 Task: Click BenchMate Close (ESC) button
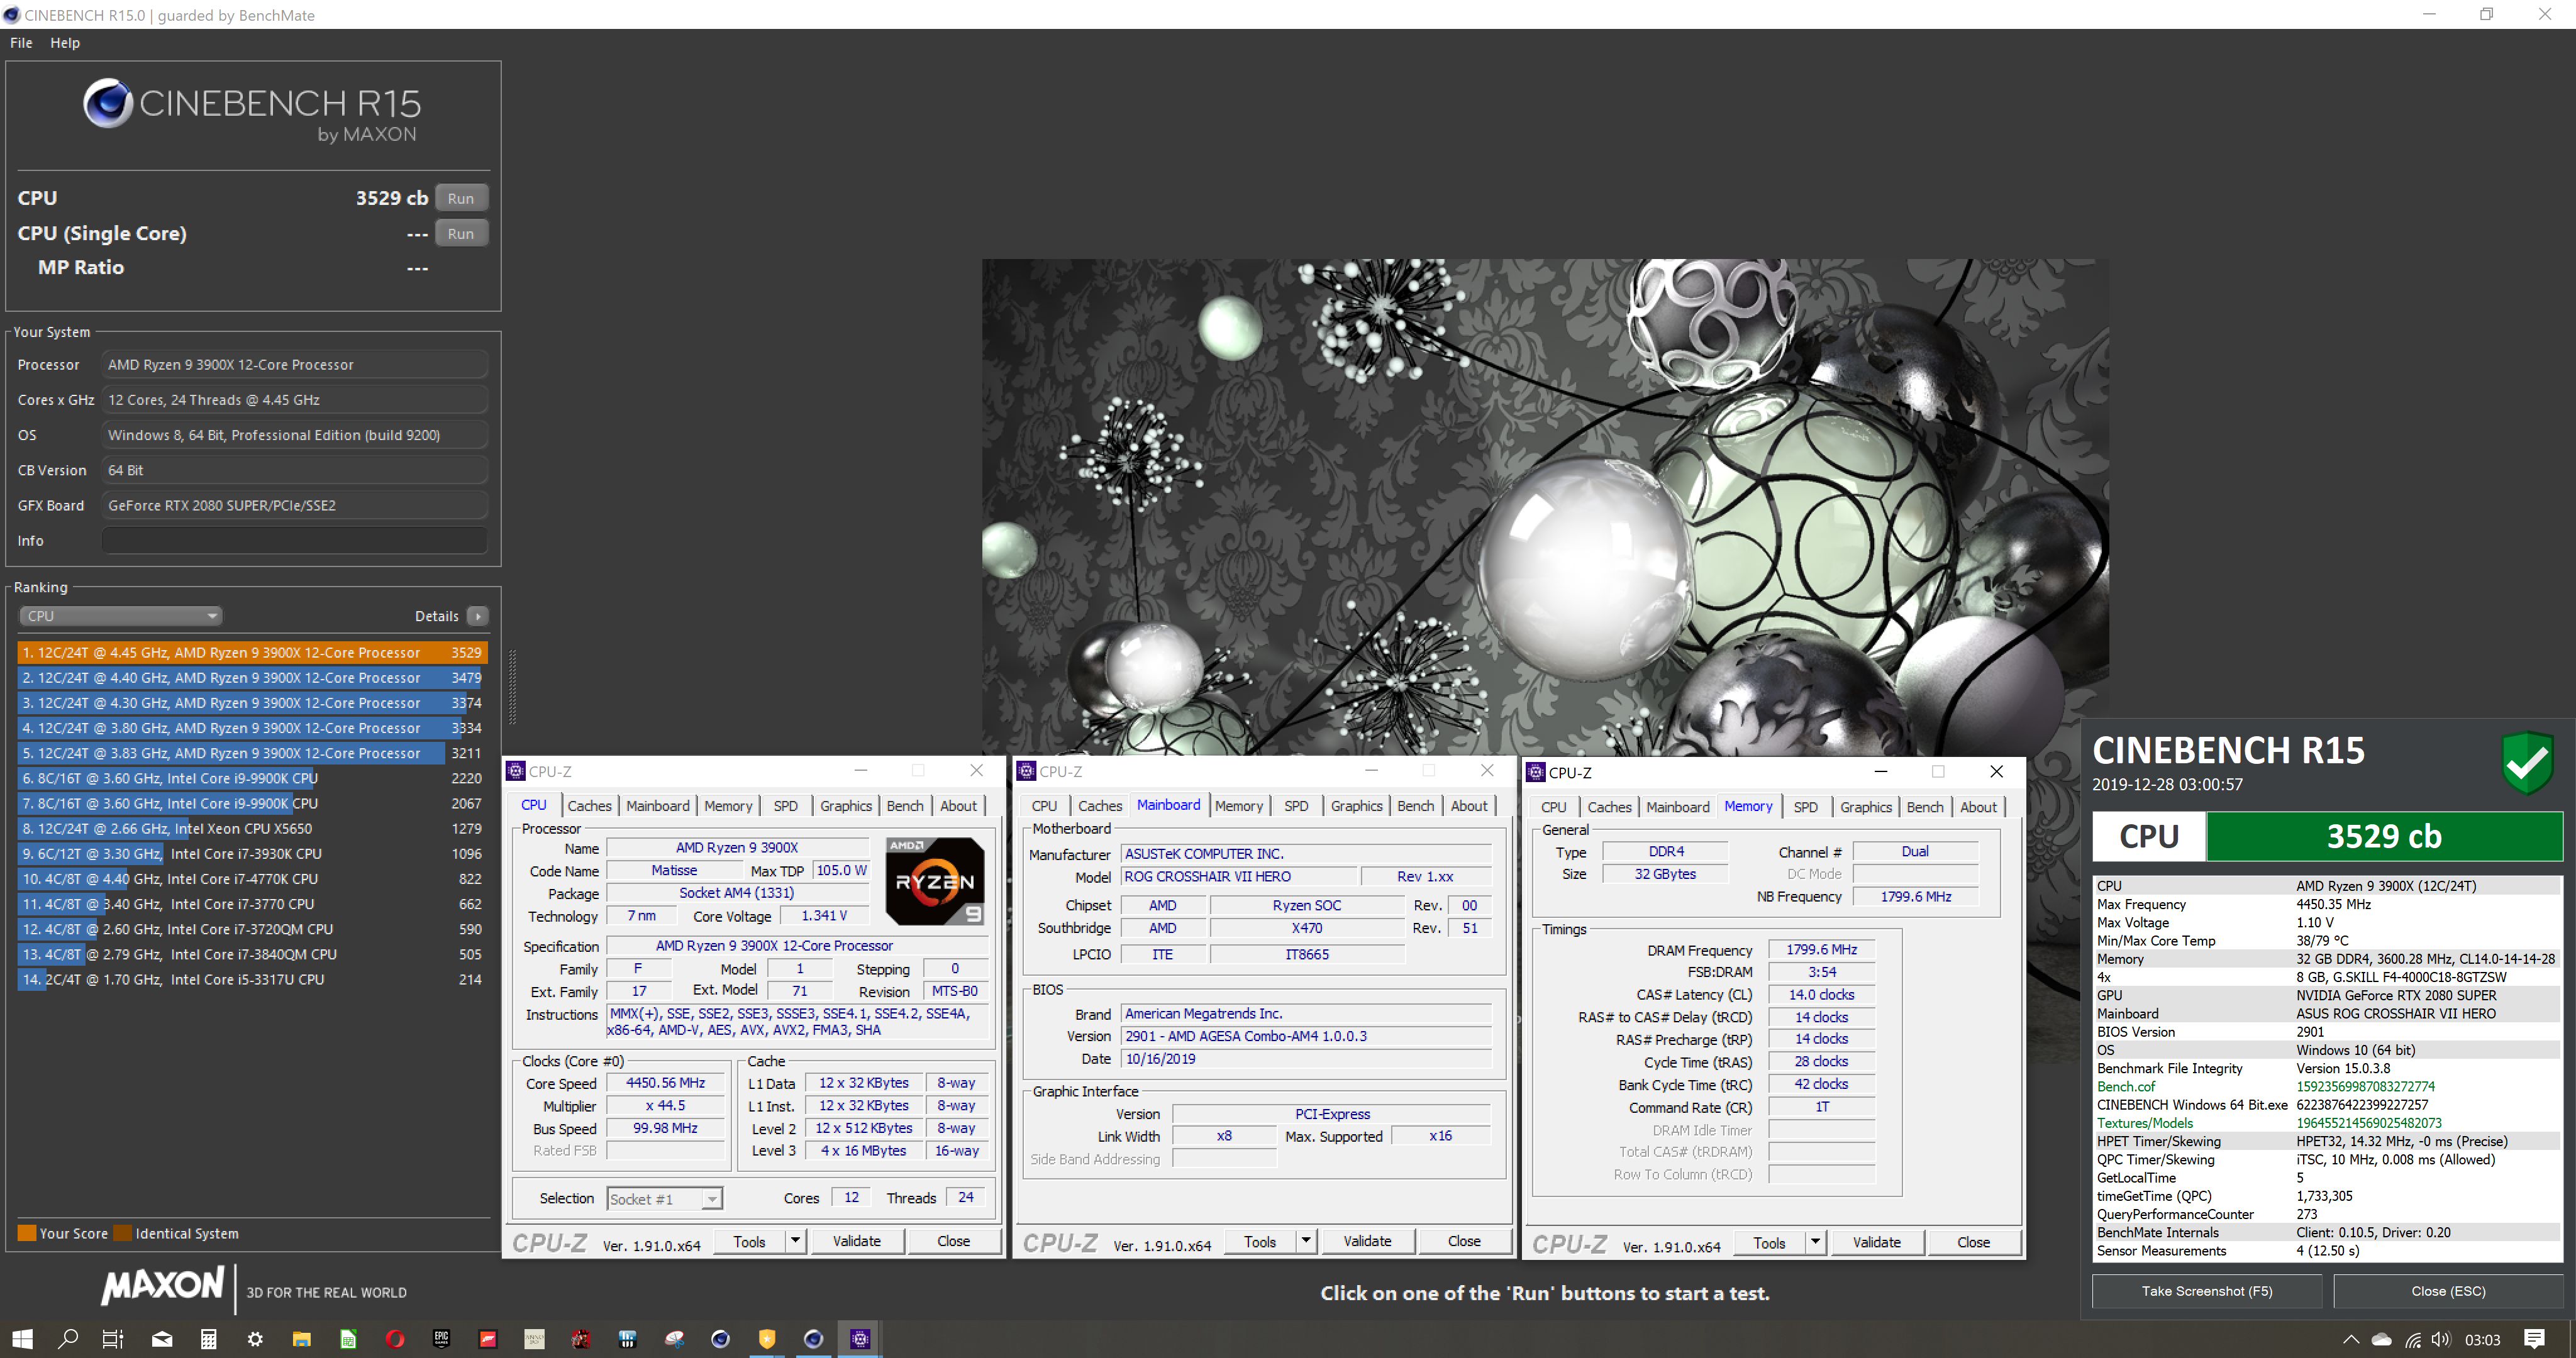(2448, 1291)
